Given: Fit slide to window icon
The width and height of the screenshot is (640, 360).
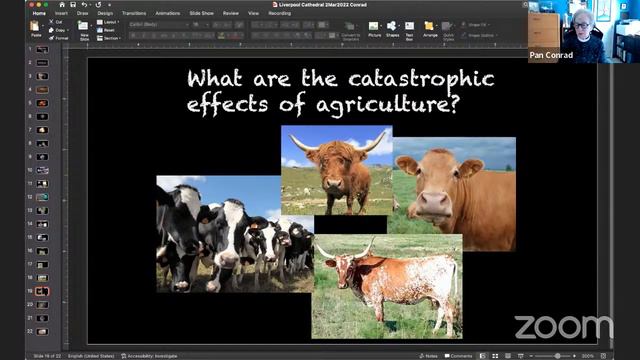Looking at the screenshot, I should (x=604, y=356).
